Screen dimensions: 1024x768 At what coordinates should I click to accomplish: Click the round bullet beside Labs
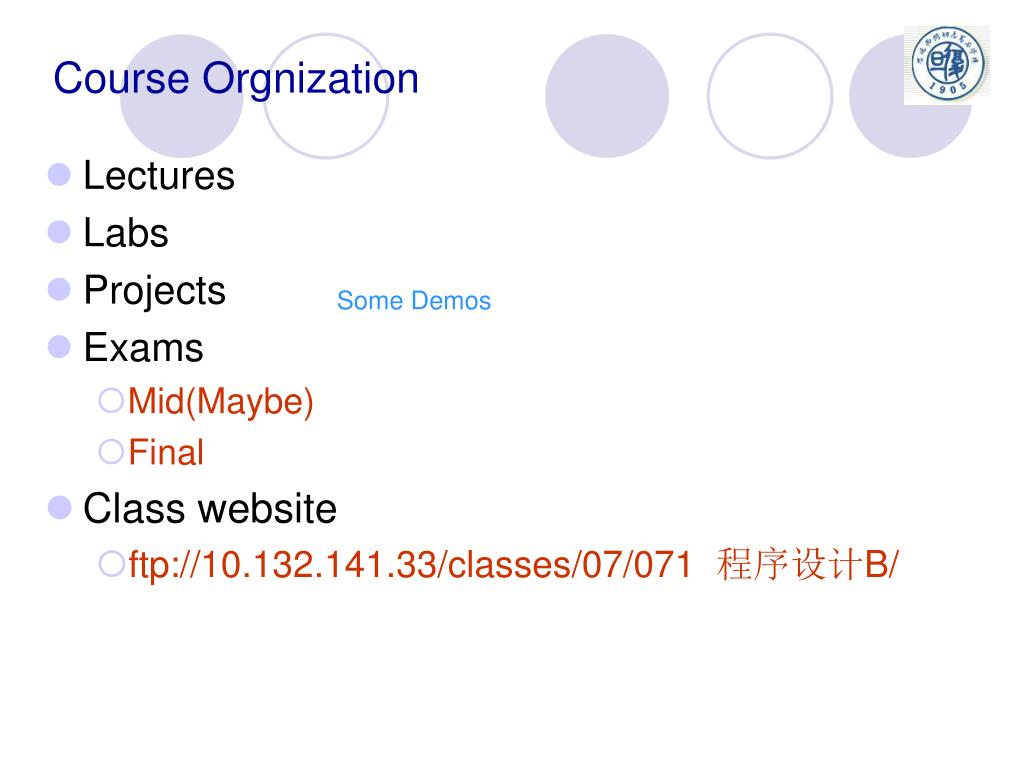(x=59, y=232)
